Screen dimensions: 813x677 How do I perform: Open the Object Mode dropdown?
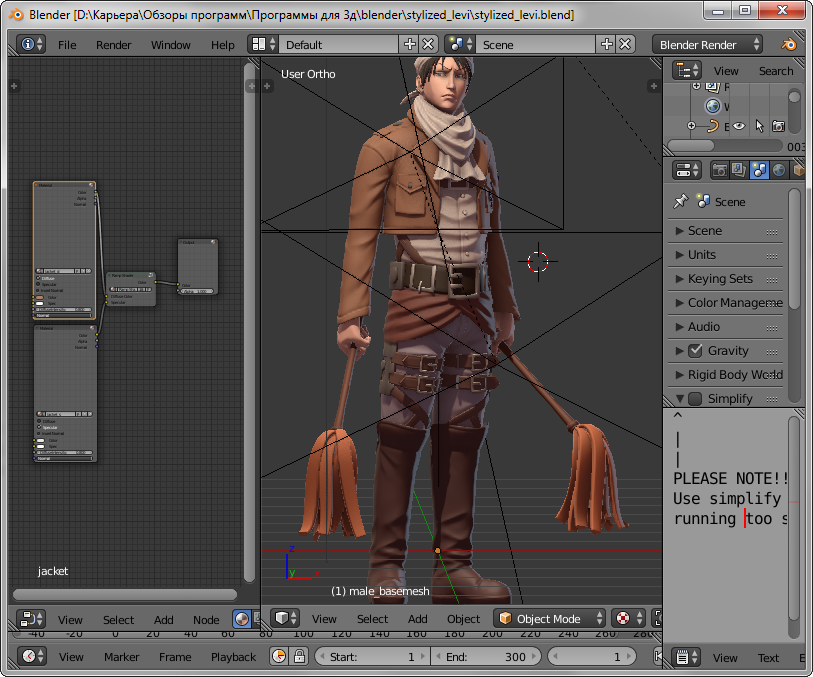[549, 618]
